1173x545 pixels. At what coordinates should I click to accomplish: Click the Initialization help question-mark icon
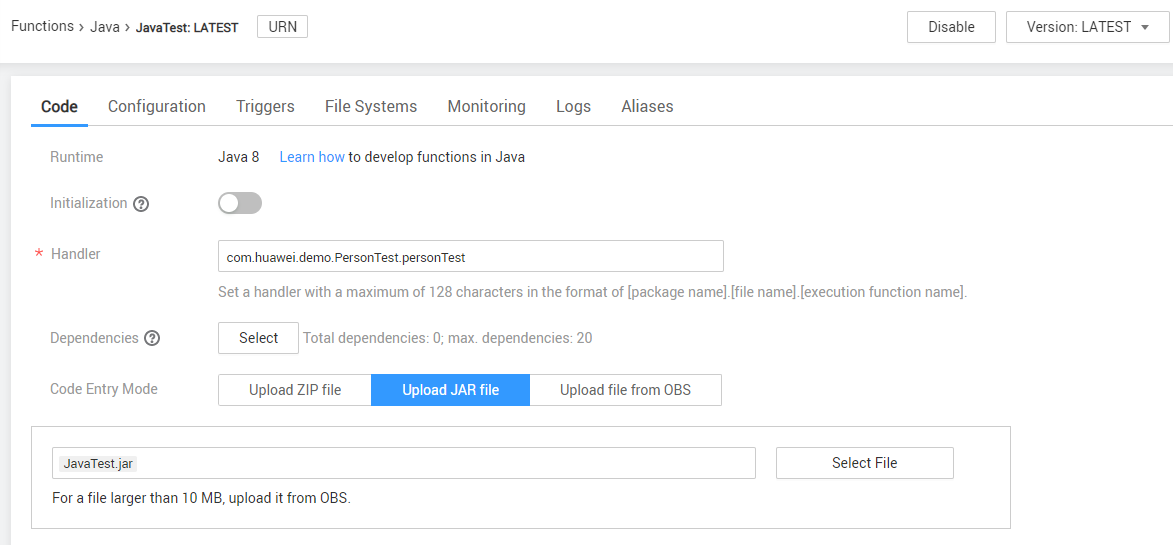[141, 204]
